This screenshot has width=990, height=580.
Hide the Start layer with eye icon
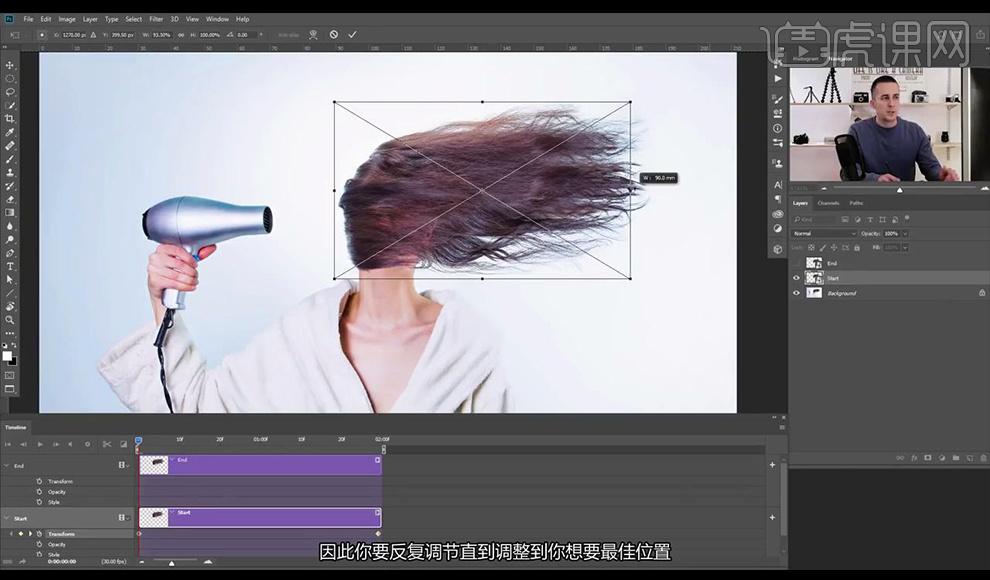point(796,278)
